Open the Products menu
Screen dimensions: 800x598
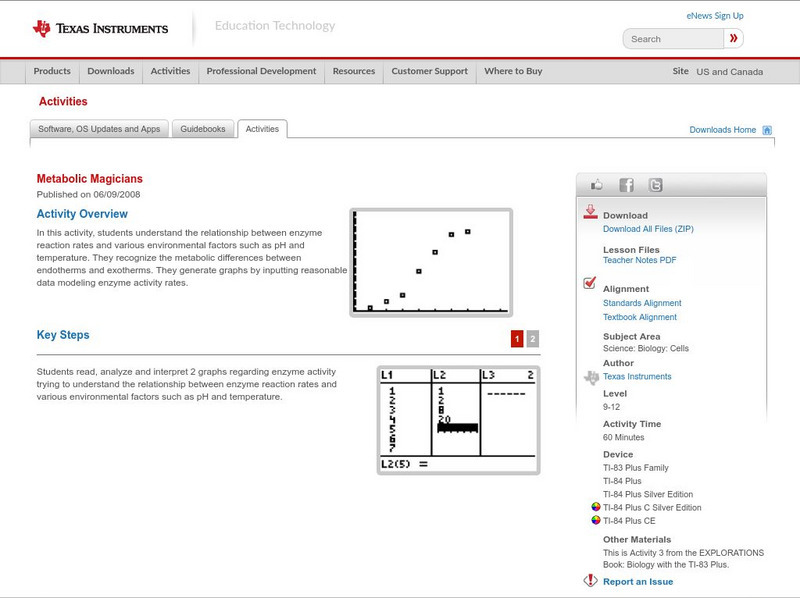pos(52,71)
